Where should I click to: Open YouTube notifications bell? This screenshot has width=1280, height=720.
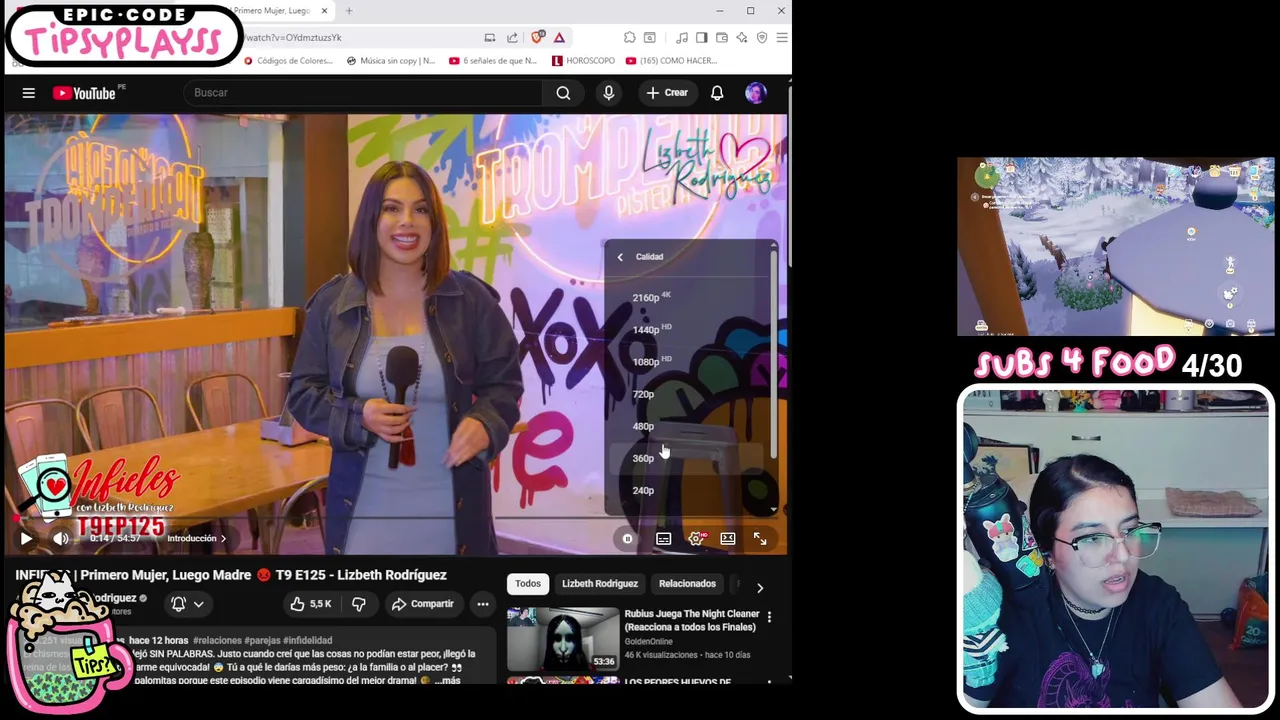coord(717,93)
